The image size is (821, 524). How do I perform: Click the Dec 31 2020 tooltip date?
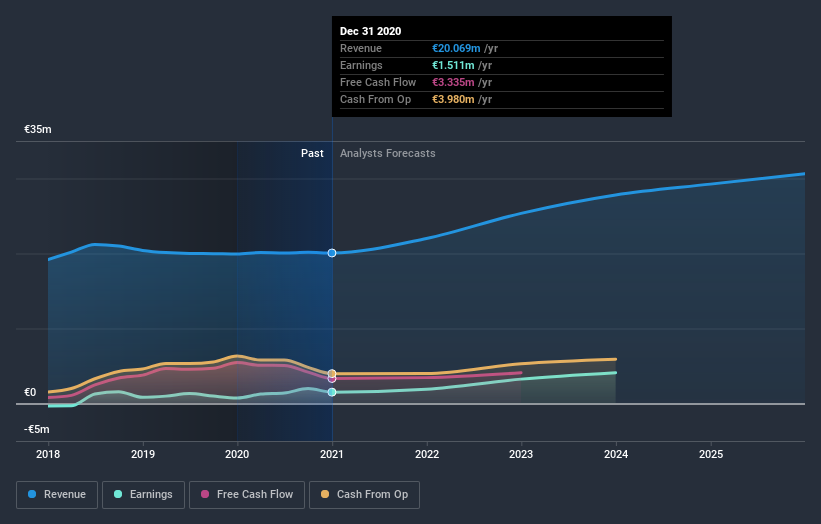click(371, 31)
